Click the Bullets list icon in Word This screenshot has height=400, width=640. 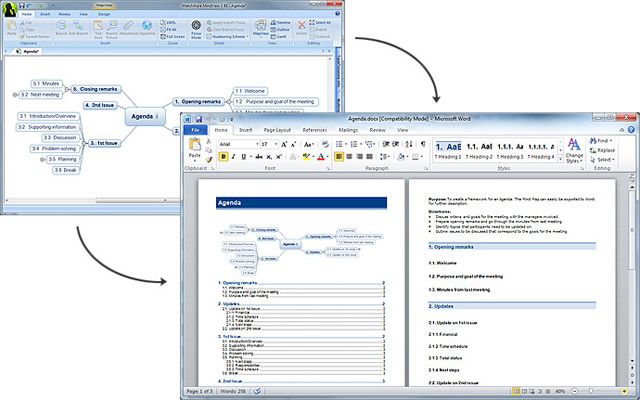[x=340, y=144]
